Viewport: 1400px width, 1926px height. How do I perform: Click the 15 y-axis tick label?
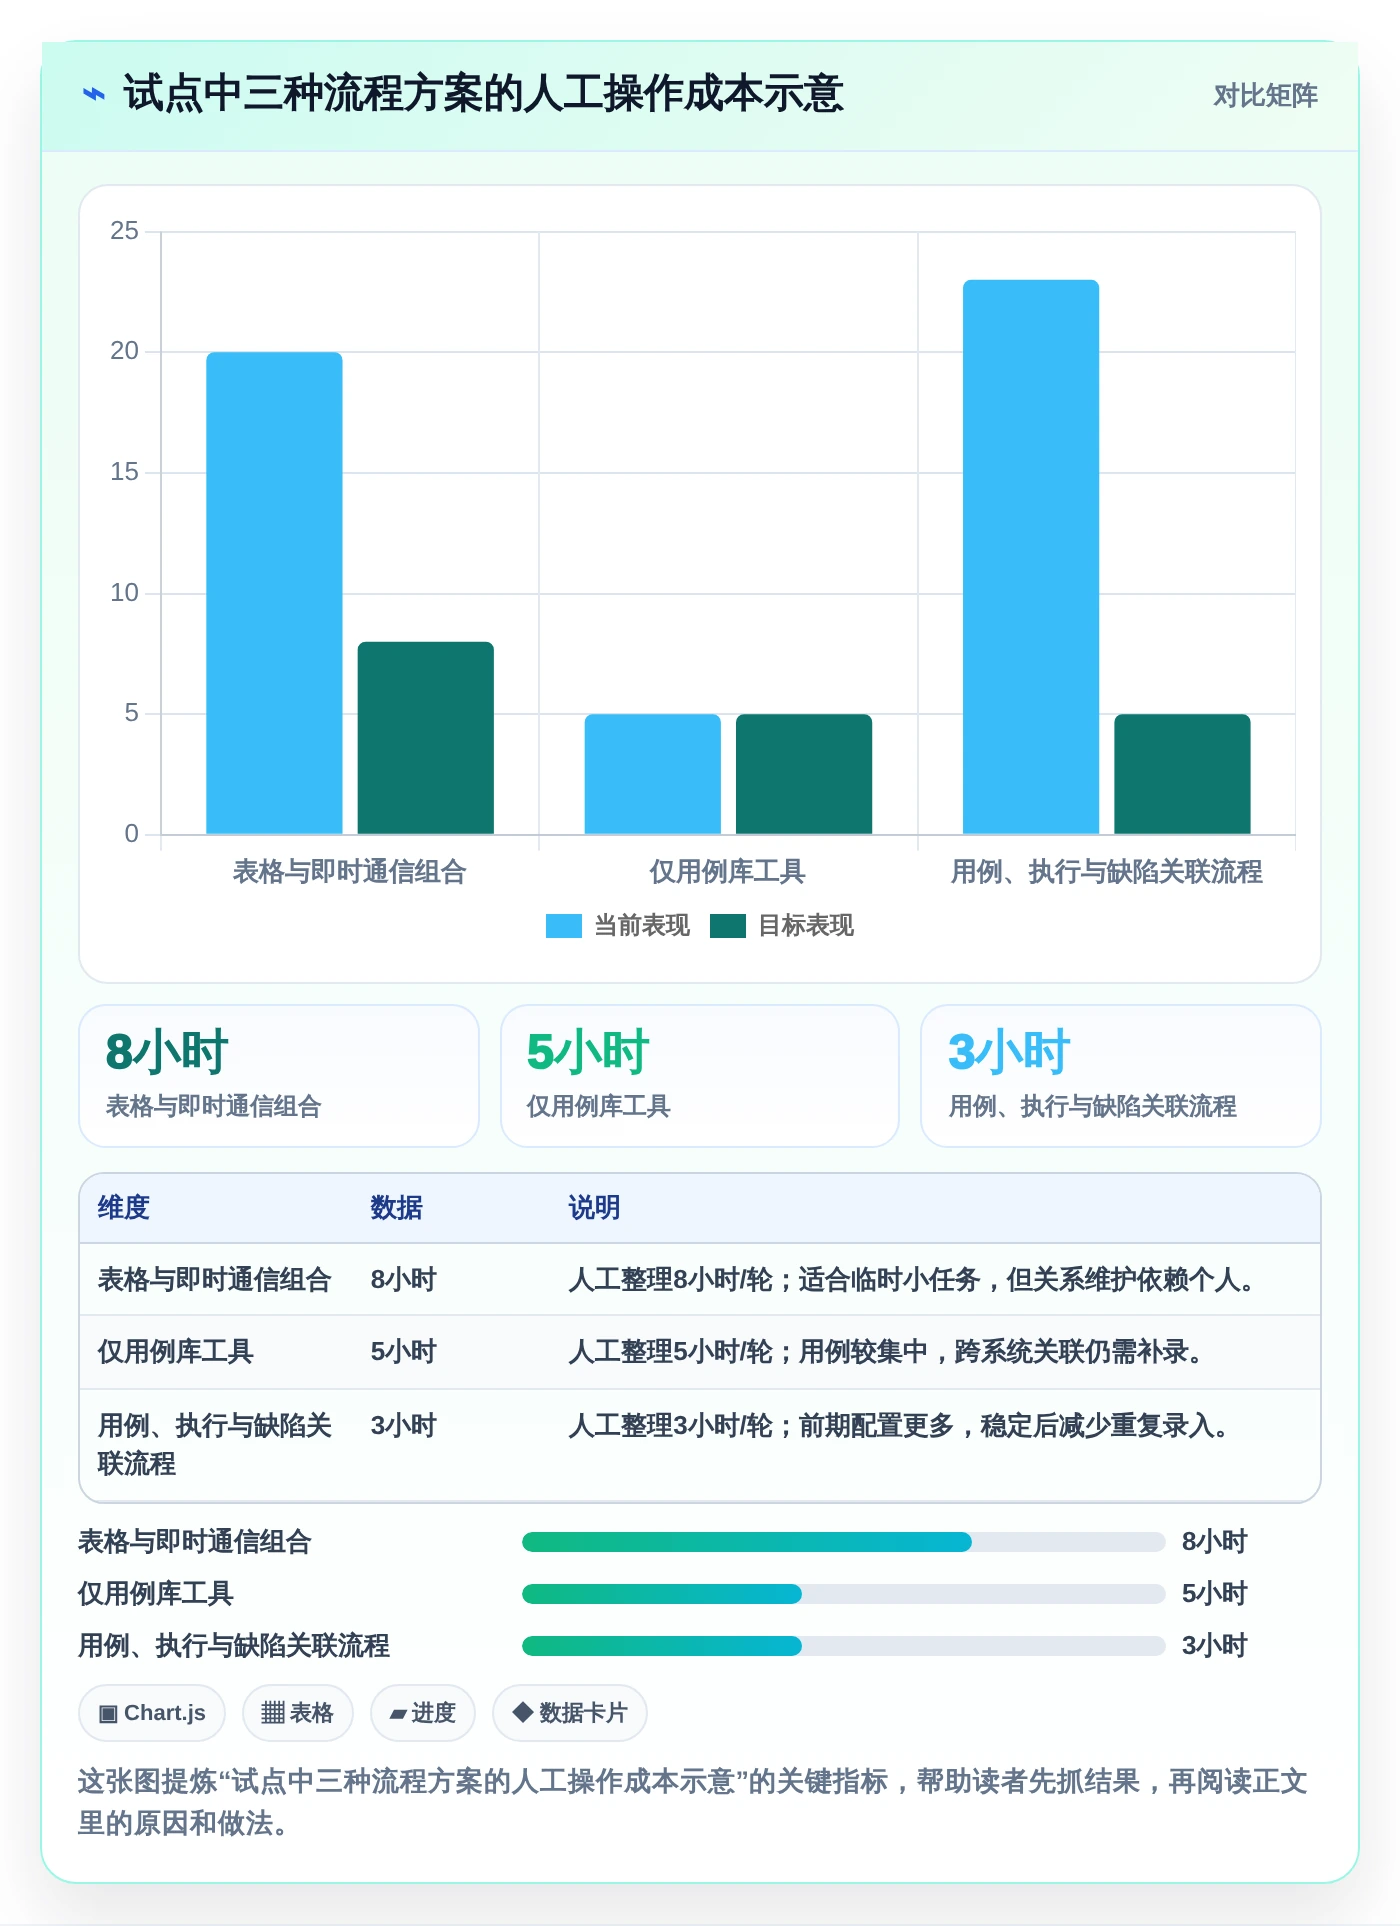[125, 472]
